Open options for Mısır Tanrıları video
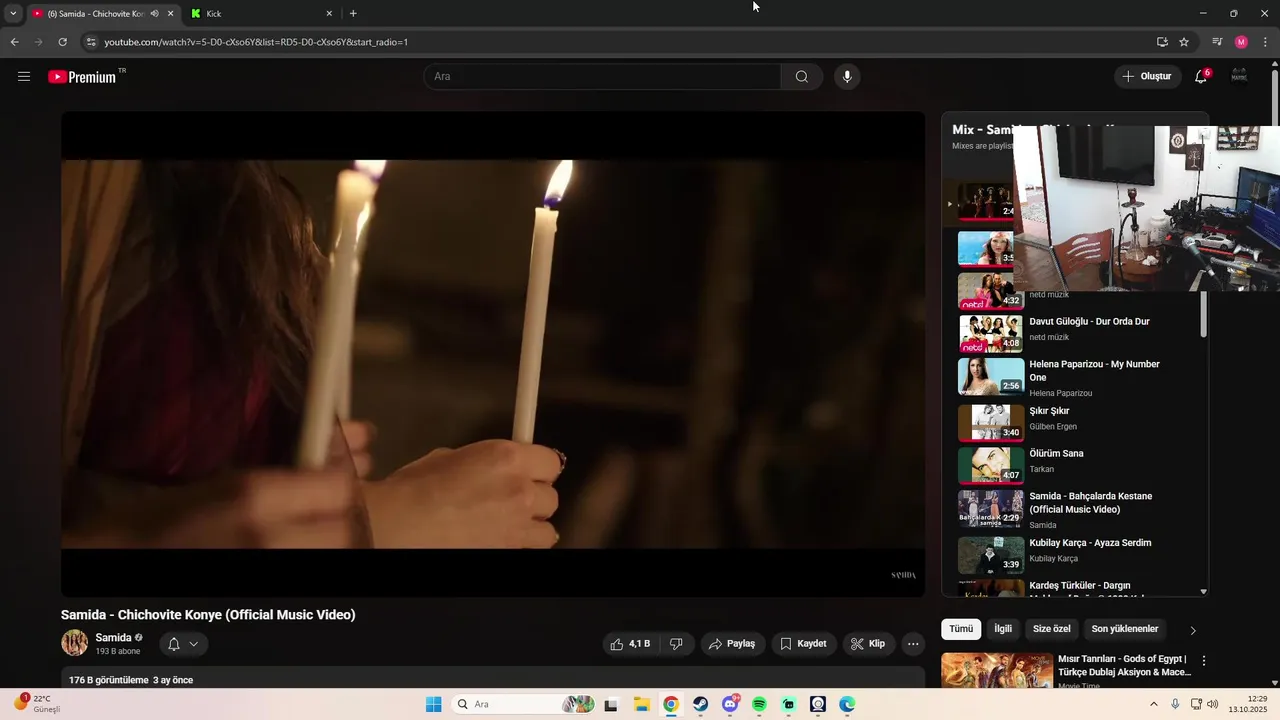 (1204, 661)
